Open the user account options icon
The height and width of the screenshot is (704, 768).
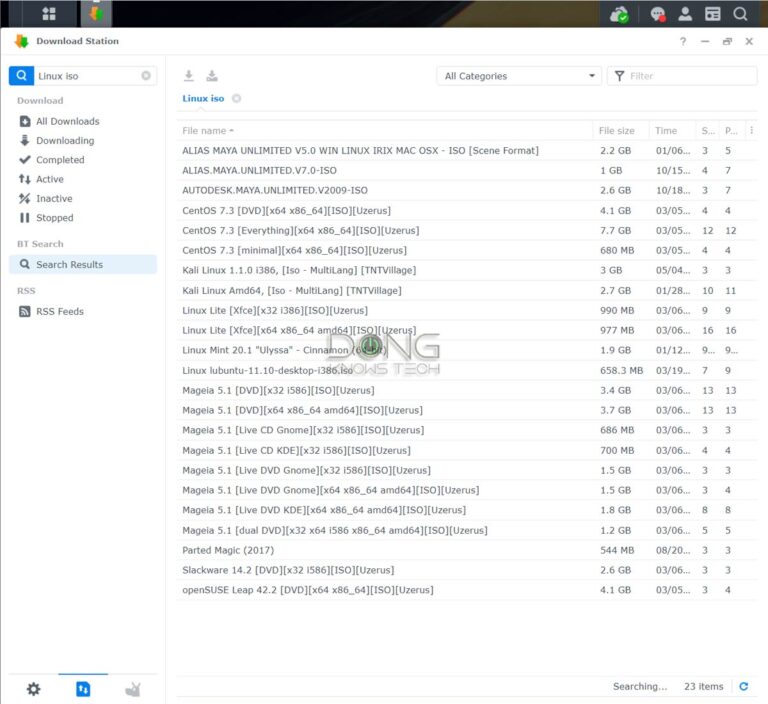coord(685,14)
